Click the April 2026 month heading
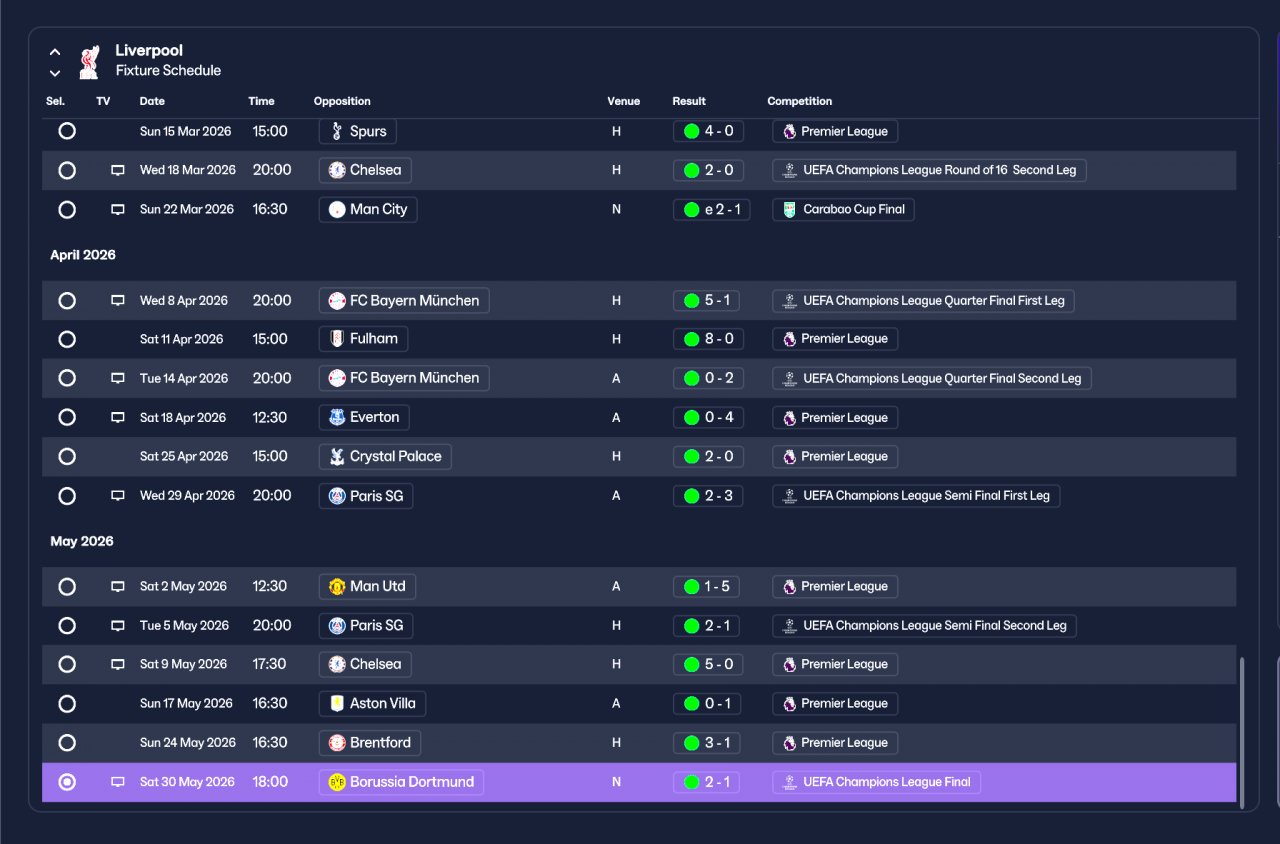 pyautogui.click(x=83, y=255)
